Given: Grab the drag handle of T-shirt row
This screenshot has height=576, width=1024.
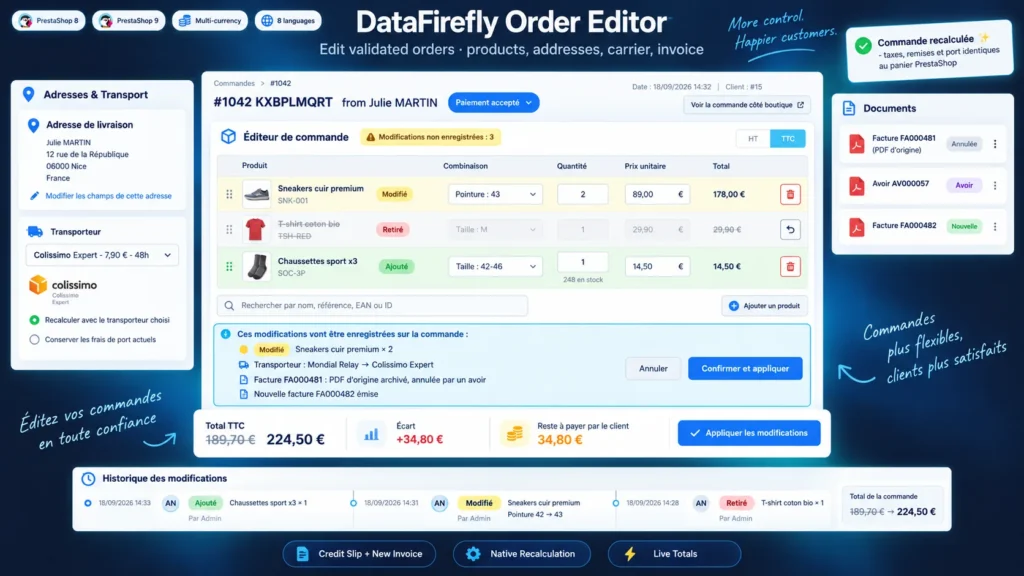Looking at the screenshot, I should click(x=229, y=229).
